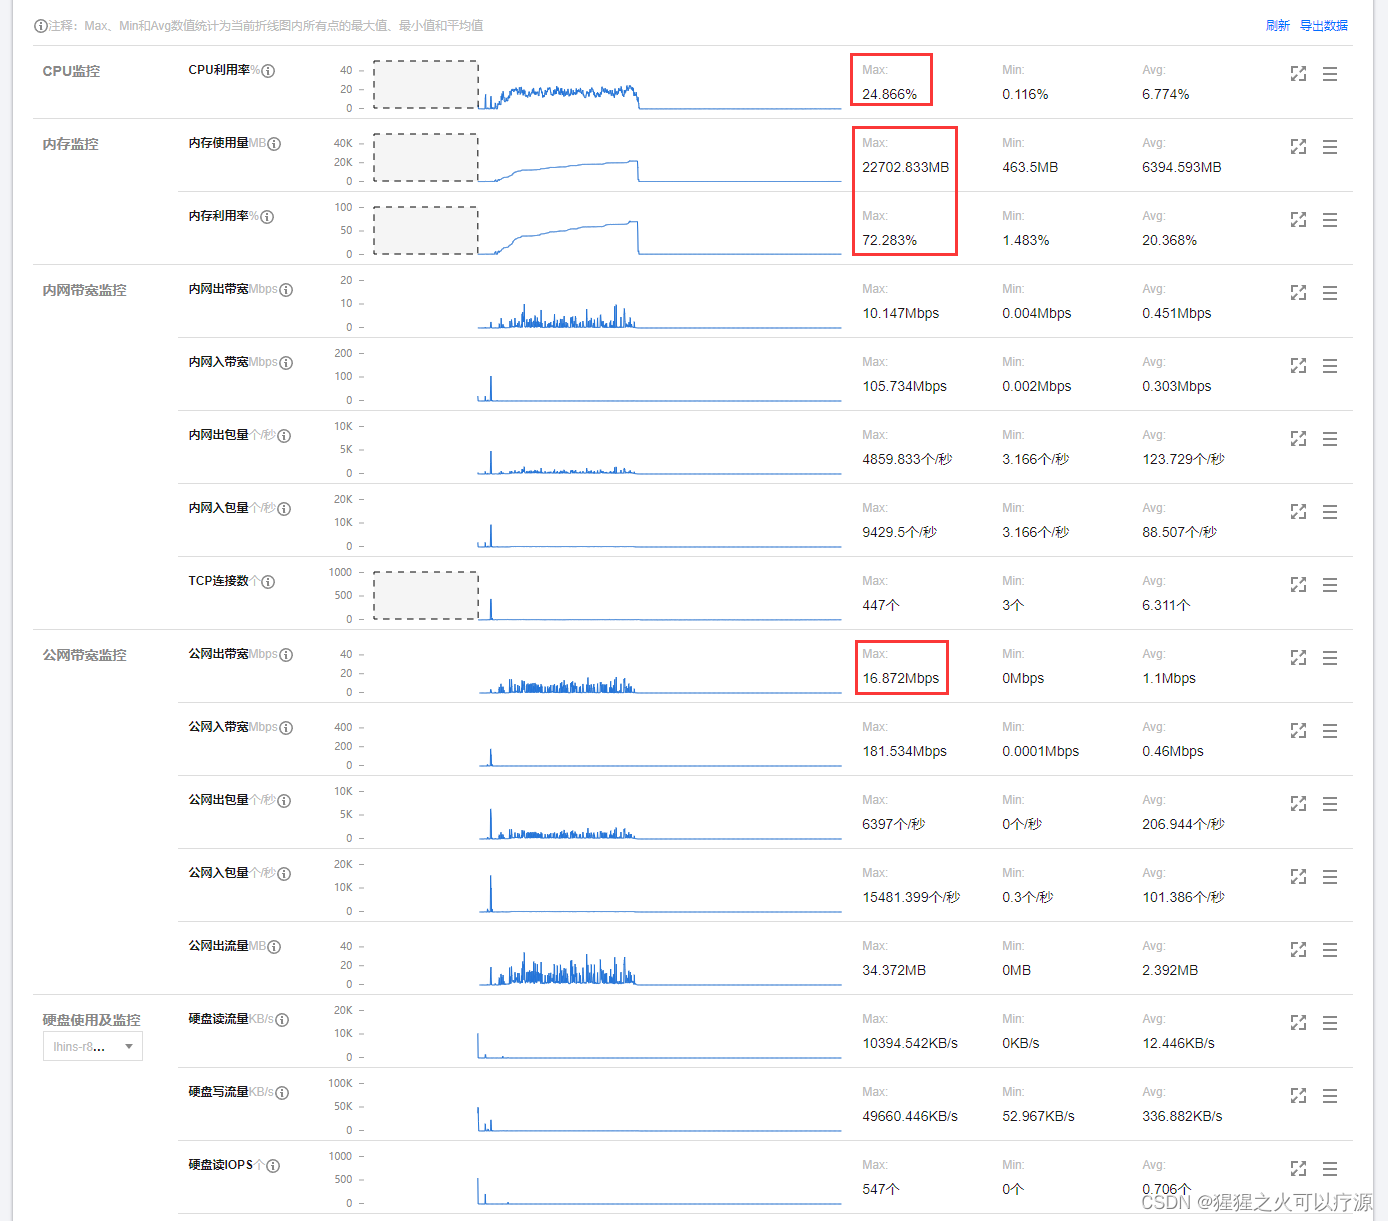Click info icon next to 公网出包量
The width and height of the screenshot is (1388, 1221).
click(x=284, y=801)
